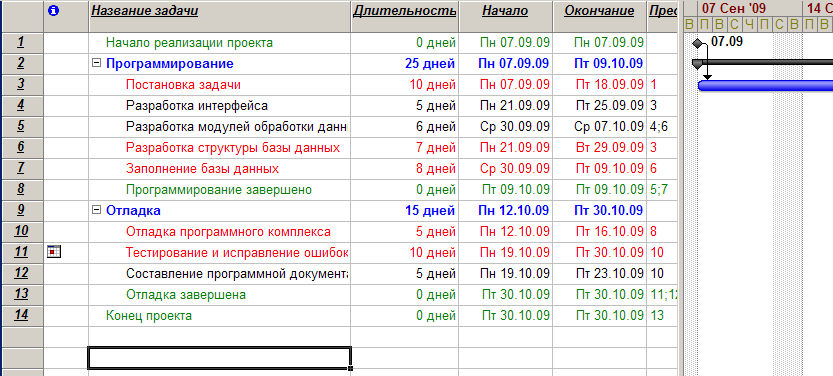Select task Тестирование и исправление ошибок
Viewport: 833px width, 376px height.
pyautogui.click(x=237, y=252)
